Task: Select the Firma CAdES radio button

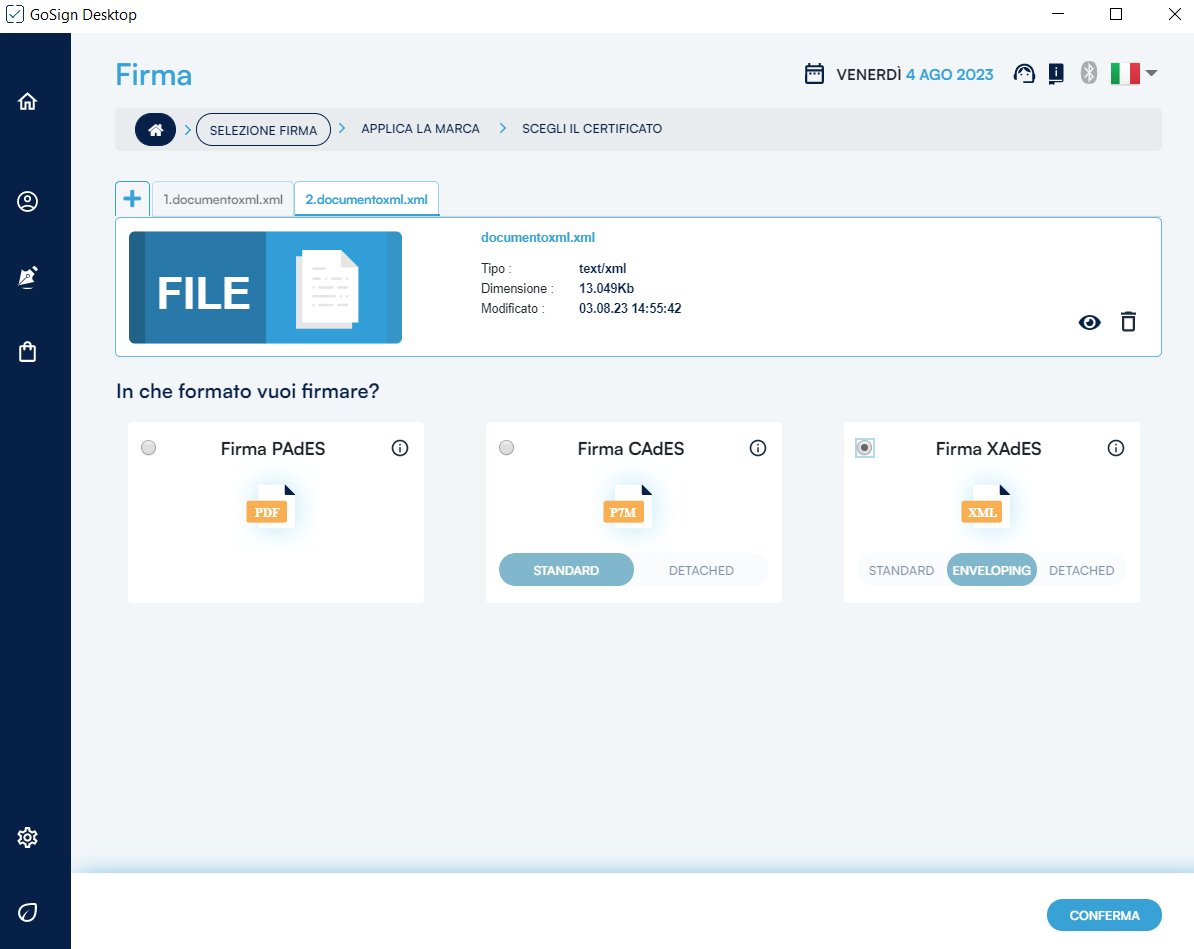Action: tap(507, 448)
